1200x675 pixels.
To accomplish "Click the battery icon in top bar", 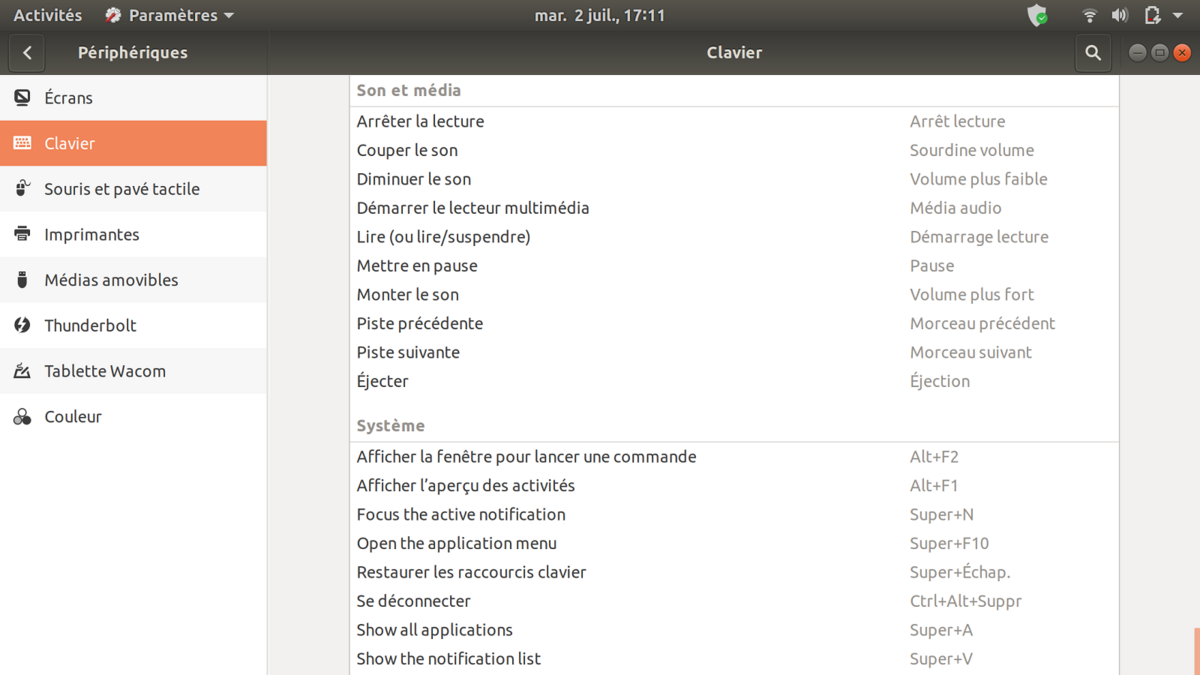I will coord(1152,15).
